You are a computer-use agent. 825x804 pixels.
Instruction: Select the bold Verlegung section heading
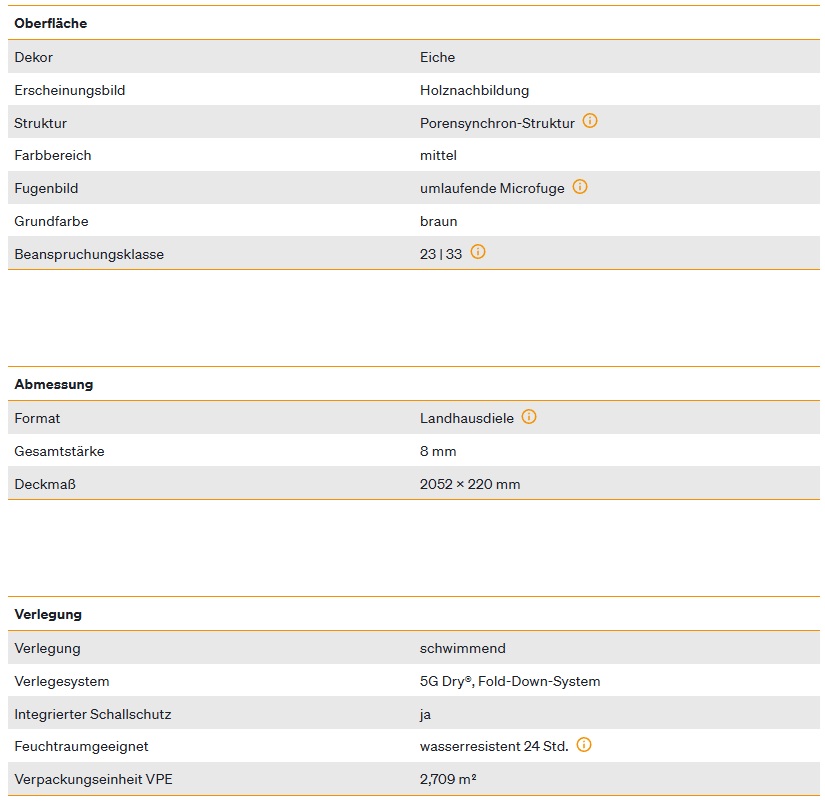click(x=48, y=615)
